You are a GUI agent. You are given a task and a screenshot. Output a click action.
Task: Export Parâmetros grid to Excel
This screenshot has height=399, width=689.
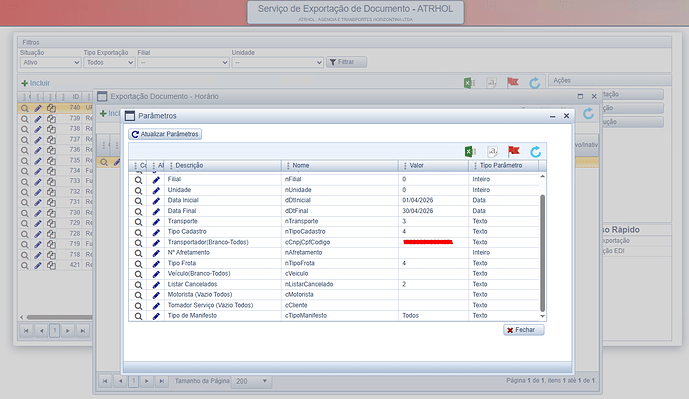coord(470,152)
